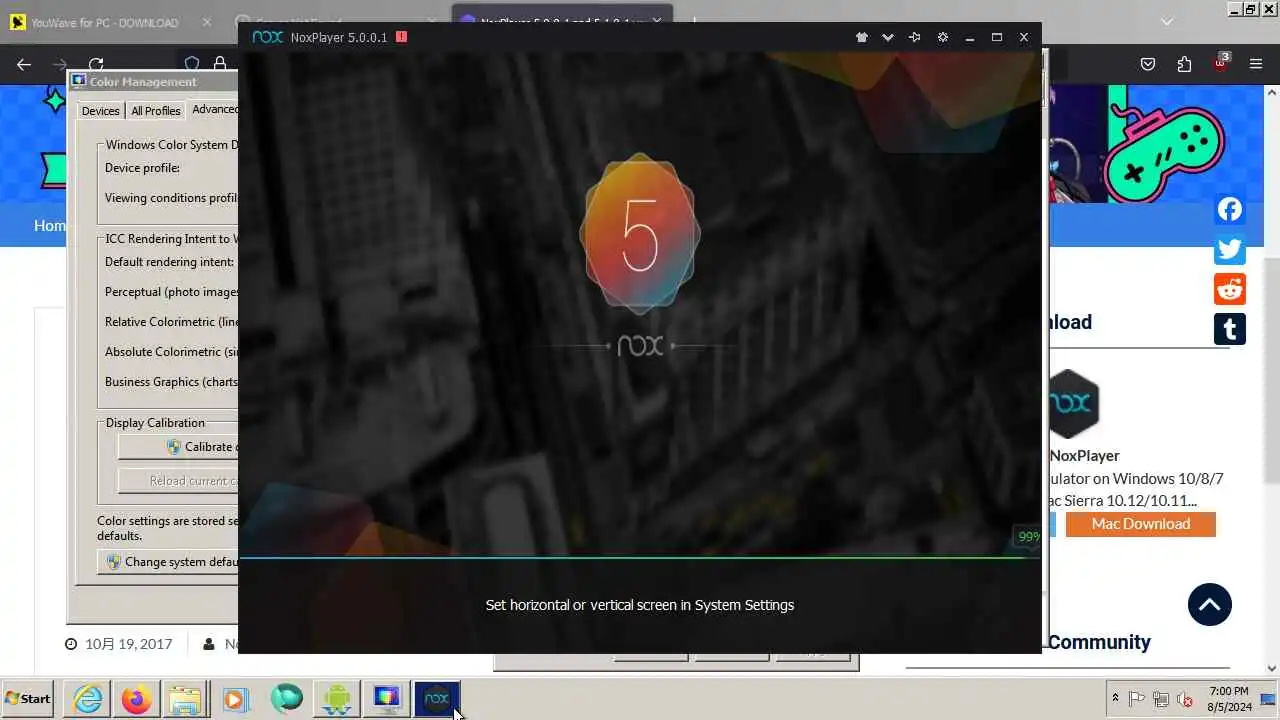This screenshot has width=1280, height=720.
Task: Open NoxPlayer title bar dropdown arrow
Action: (887, 37)
